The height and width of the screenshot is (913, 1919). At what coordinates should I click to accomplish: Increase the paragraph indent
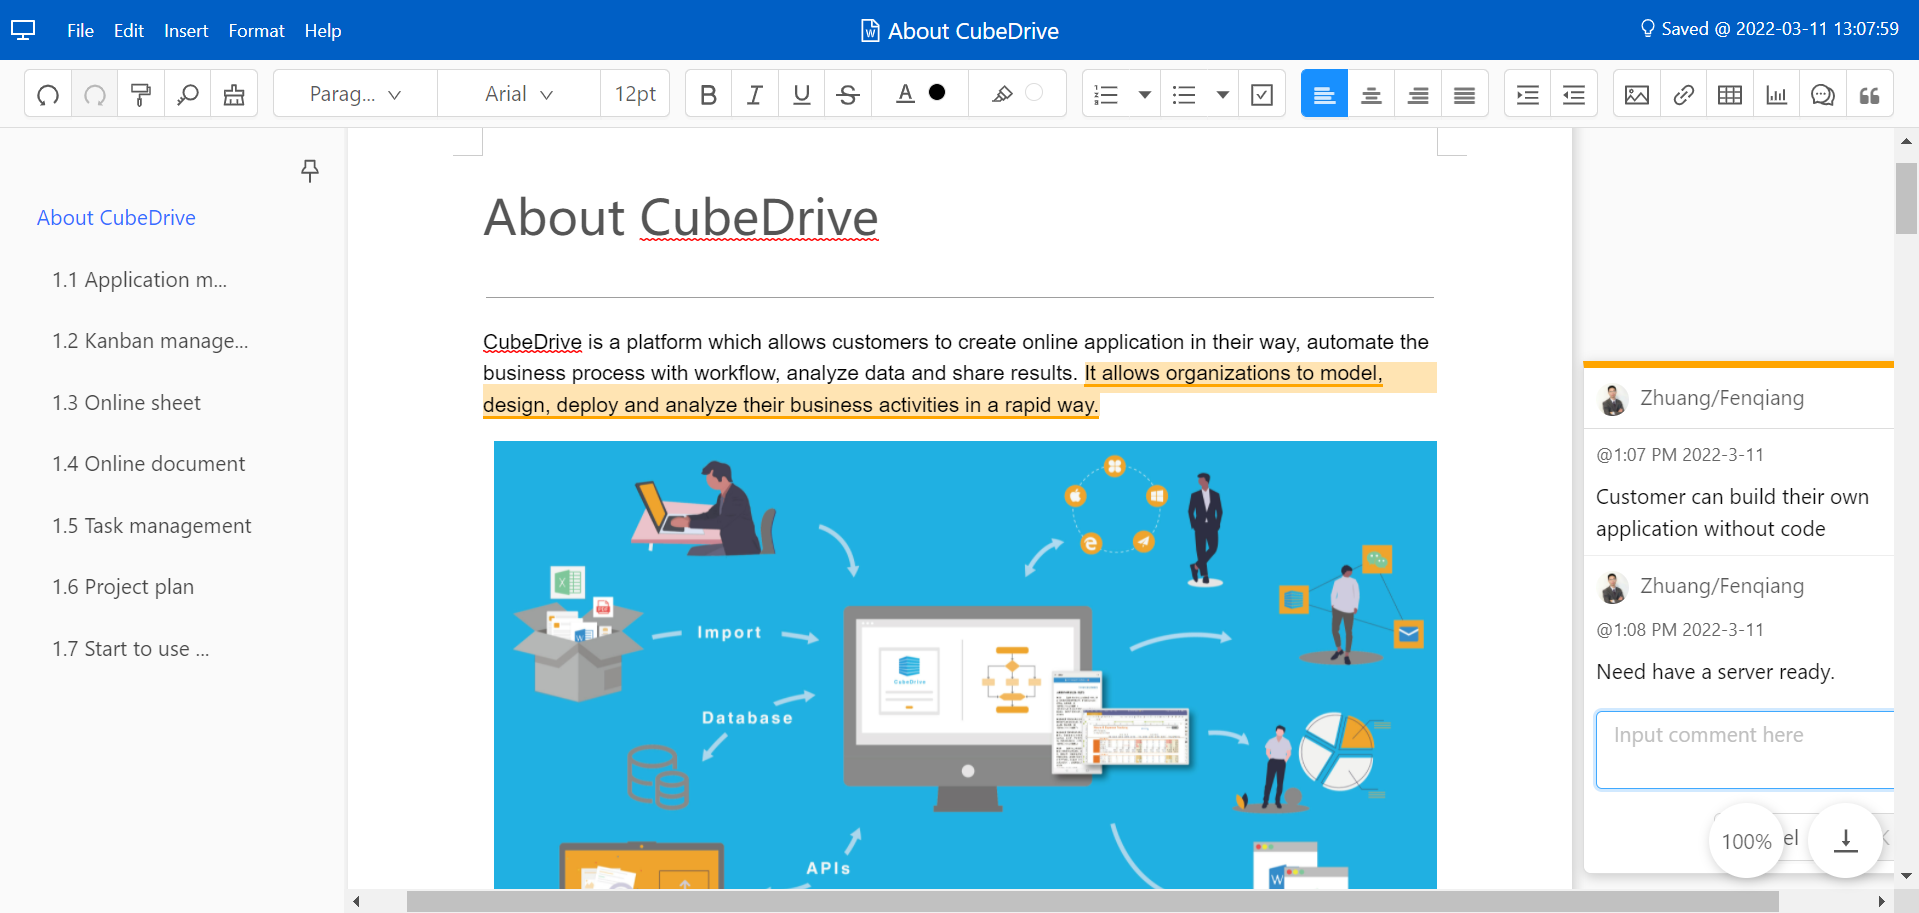(x=1527, y=94)
